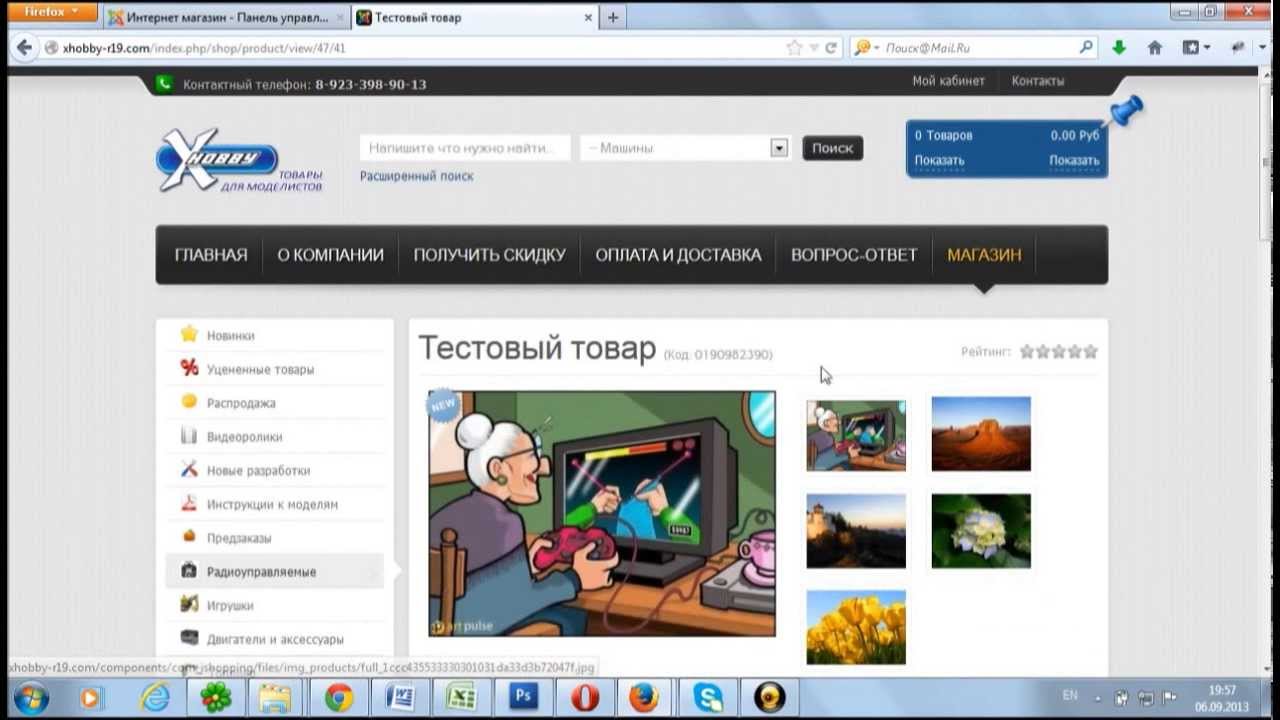Select the yellow tulips thumbnail
The width and height of the screenshot is (1280, 720).
pos(856,627)
